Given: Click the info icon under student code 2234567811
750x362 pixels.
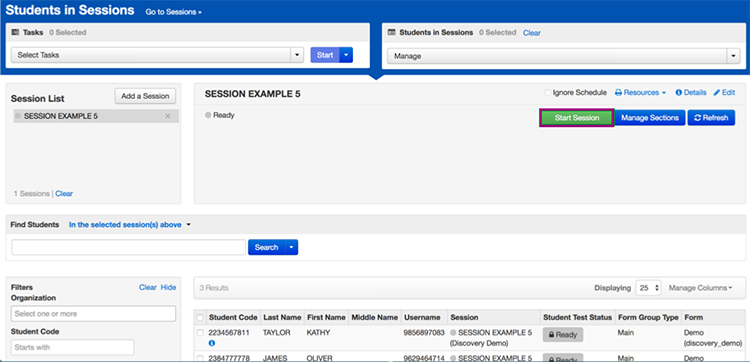Looking at the screenshot, I should (211, 343).
